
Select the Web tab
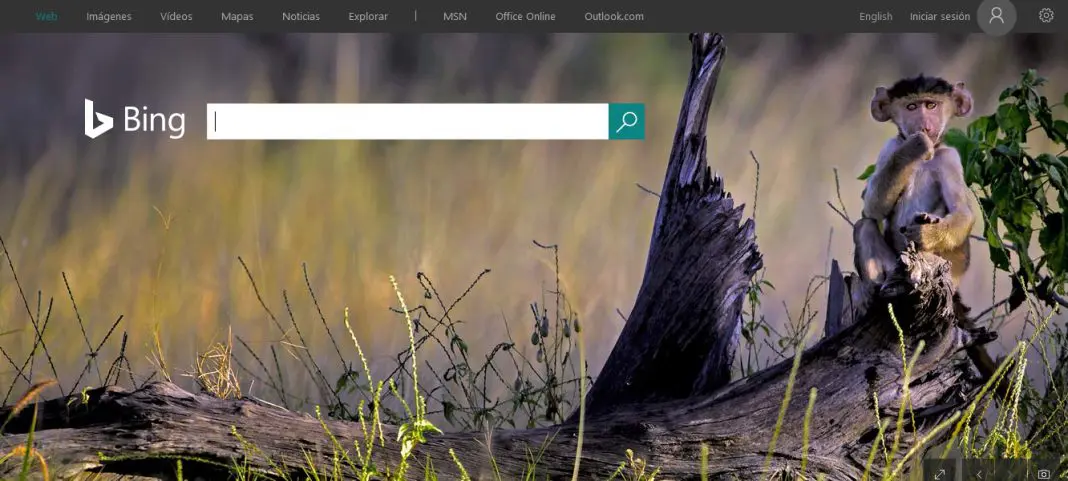coord(46,16)
